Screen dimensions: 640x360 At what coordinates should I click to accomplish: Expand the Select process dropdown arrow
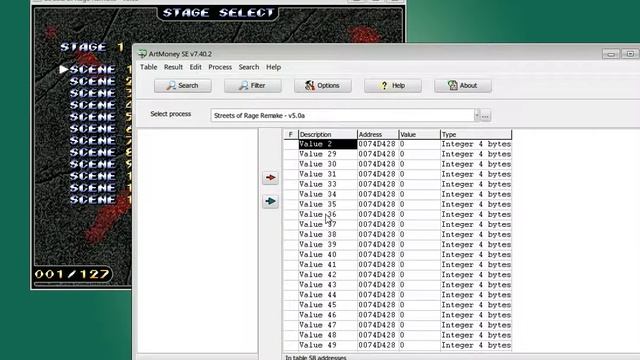[477, 116]
